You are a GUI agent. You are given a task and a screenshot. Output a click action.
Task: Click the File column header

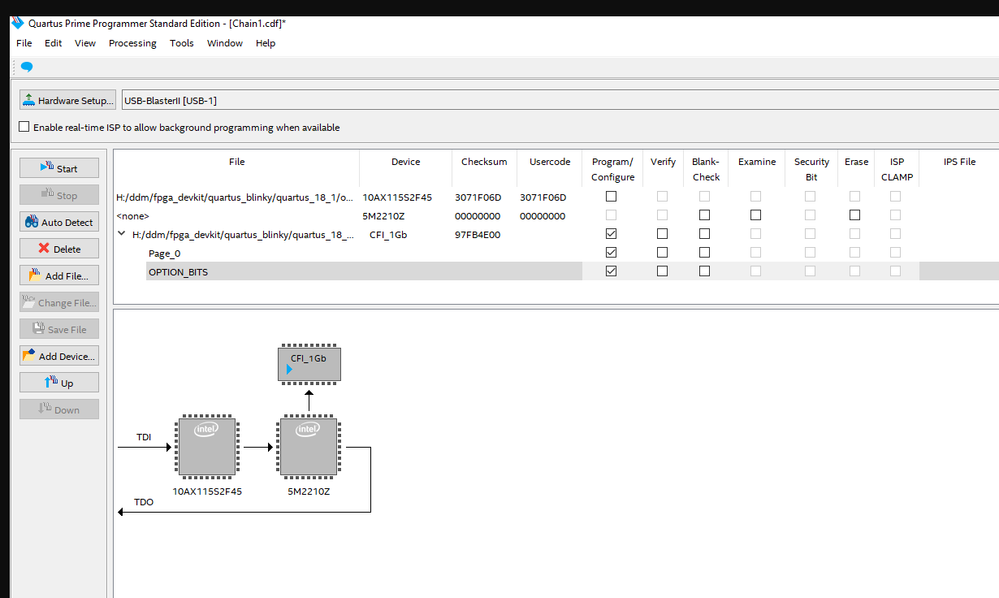(236, 162)
